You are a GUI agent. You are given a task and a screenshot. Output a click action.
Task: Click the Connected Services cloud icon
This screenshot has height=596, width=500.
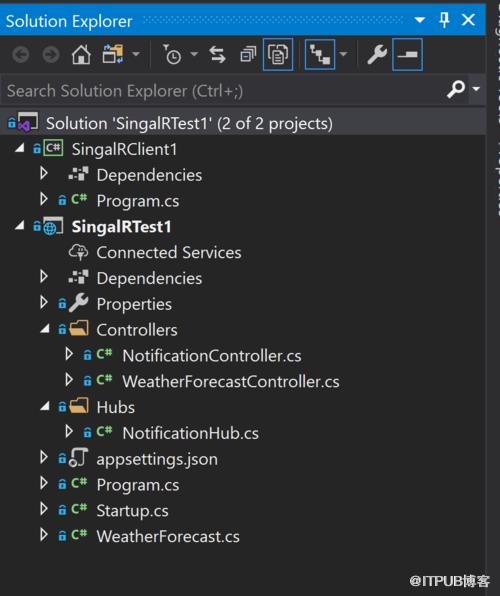[78, 252]
